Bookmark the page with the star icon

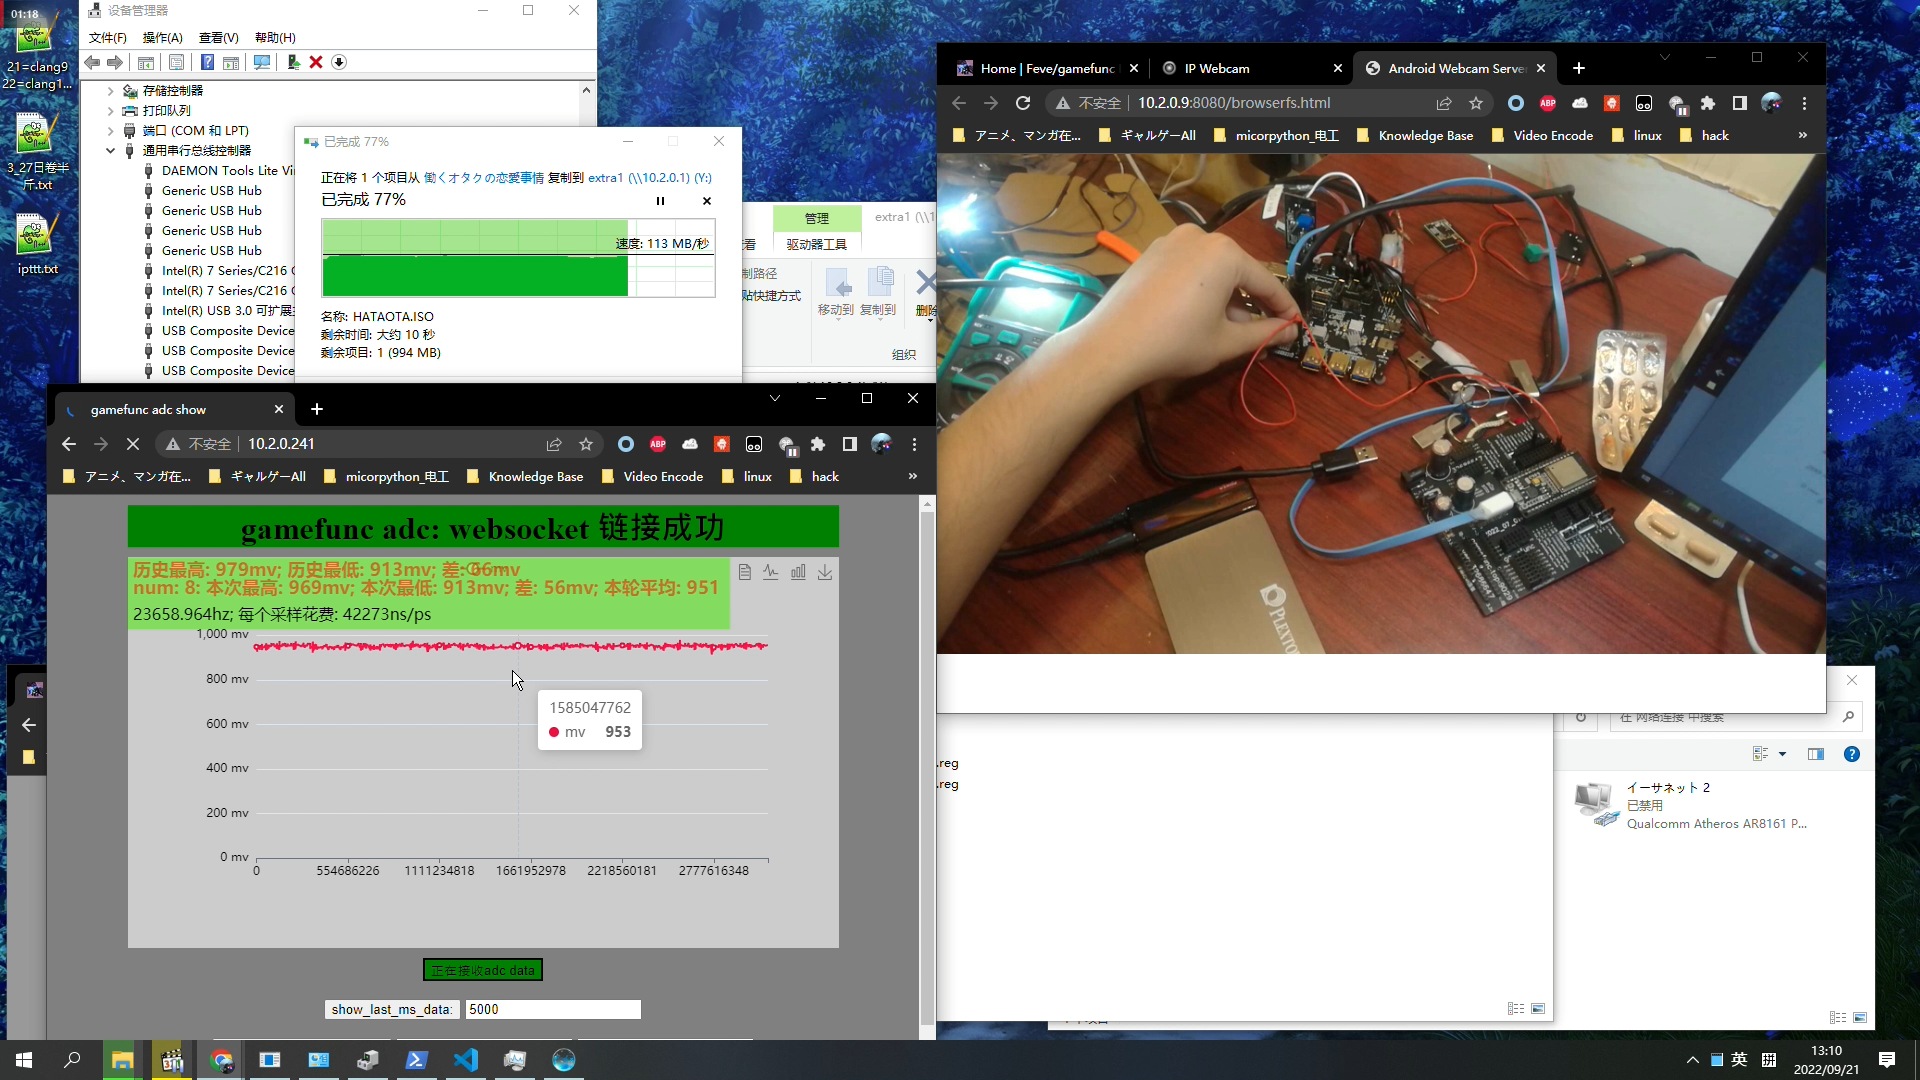click(586, 444)
